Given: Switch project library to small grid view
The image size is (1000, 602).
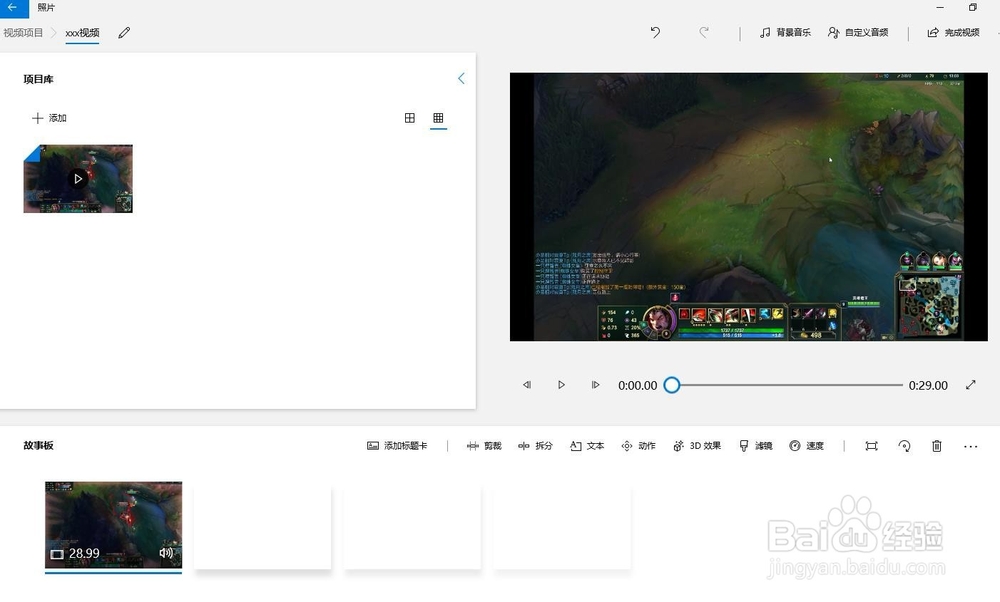Looking at the screenshot, I should coord(438,117).
